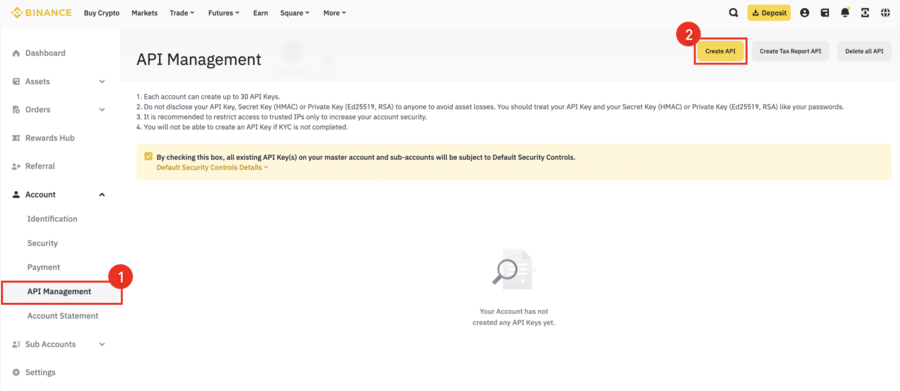
Task: Click the Settings label in sidebar
Action: tap(40, 373)
